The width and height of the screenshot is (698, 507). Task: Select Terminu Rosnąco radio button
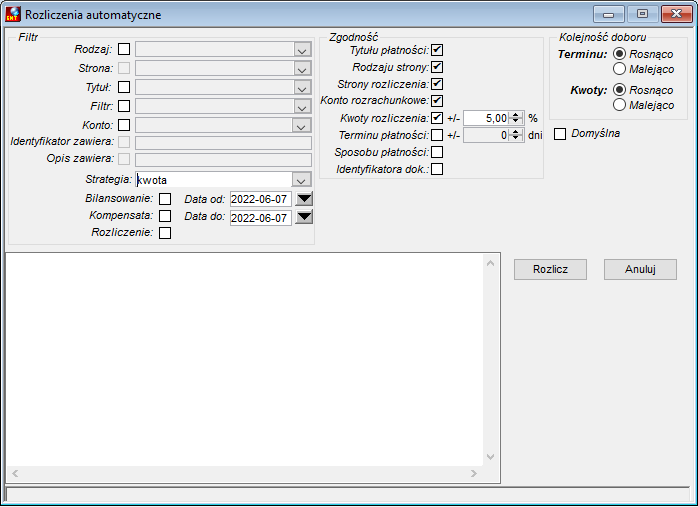(619, 54)
